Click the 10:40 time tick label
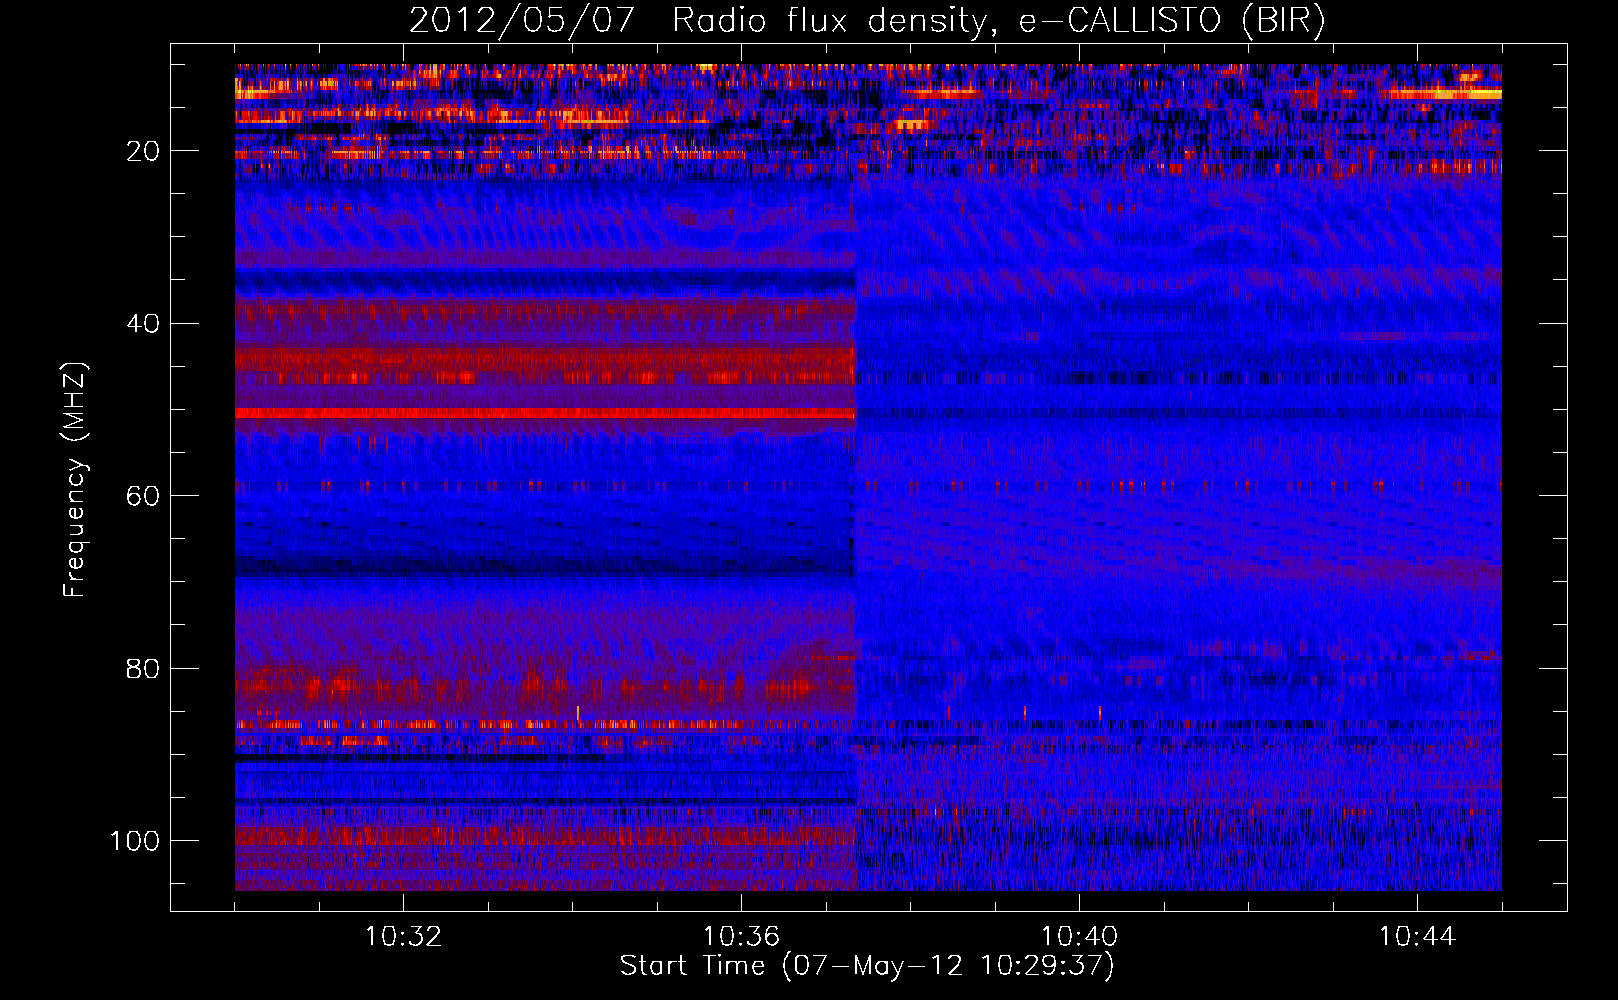Screen dimensions: 1618x1000 coord(1079,937)
